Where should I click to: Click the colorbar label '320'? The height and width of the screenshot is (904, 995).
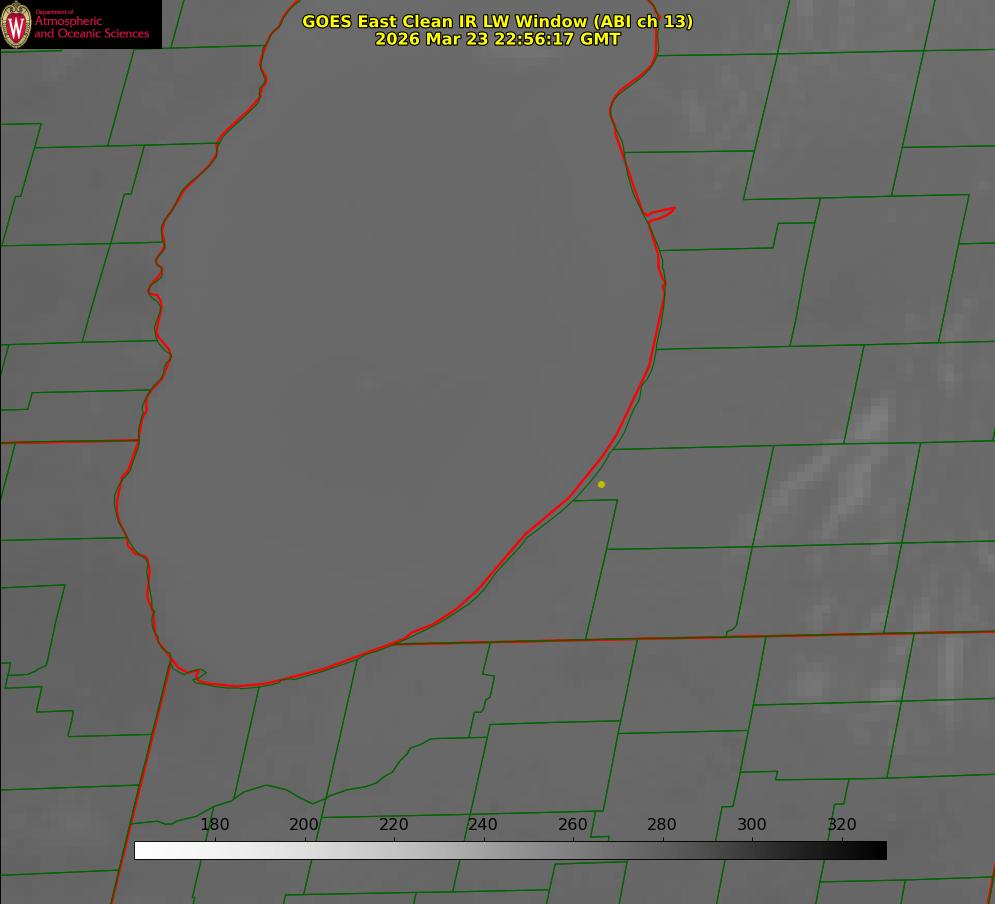pyautogui.click(x=842, y=824)
